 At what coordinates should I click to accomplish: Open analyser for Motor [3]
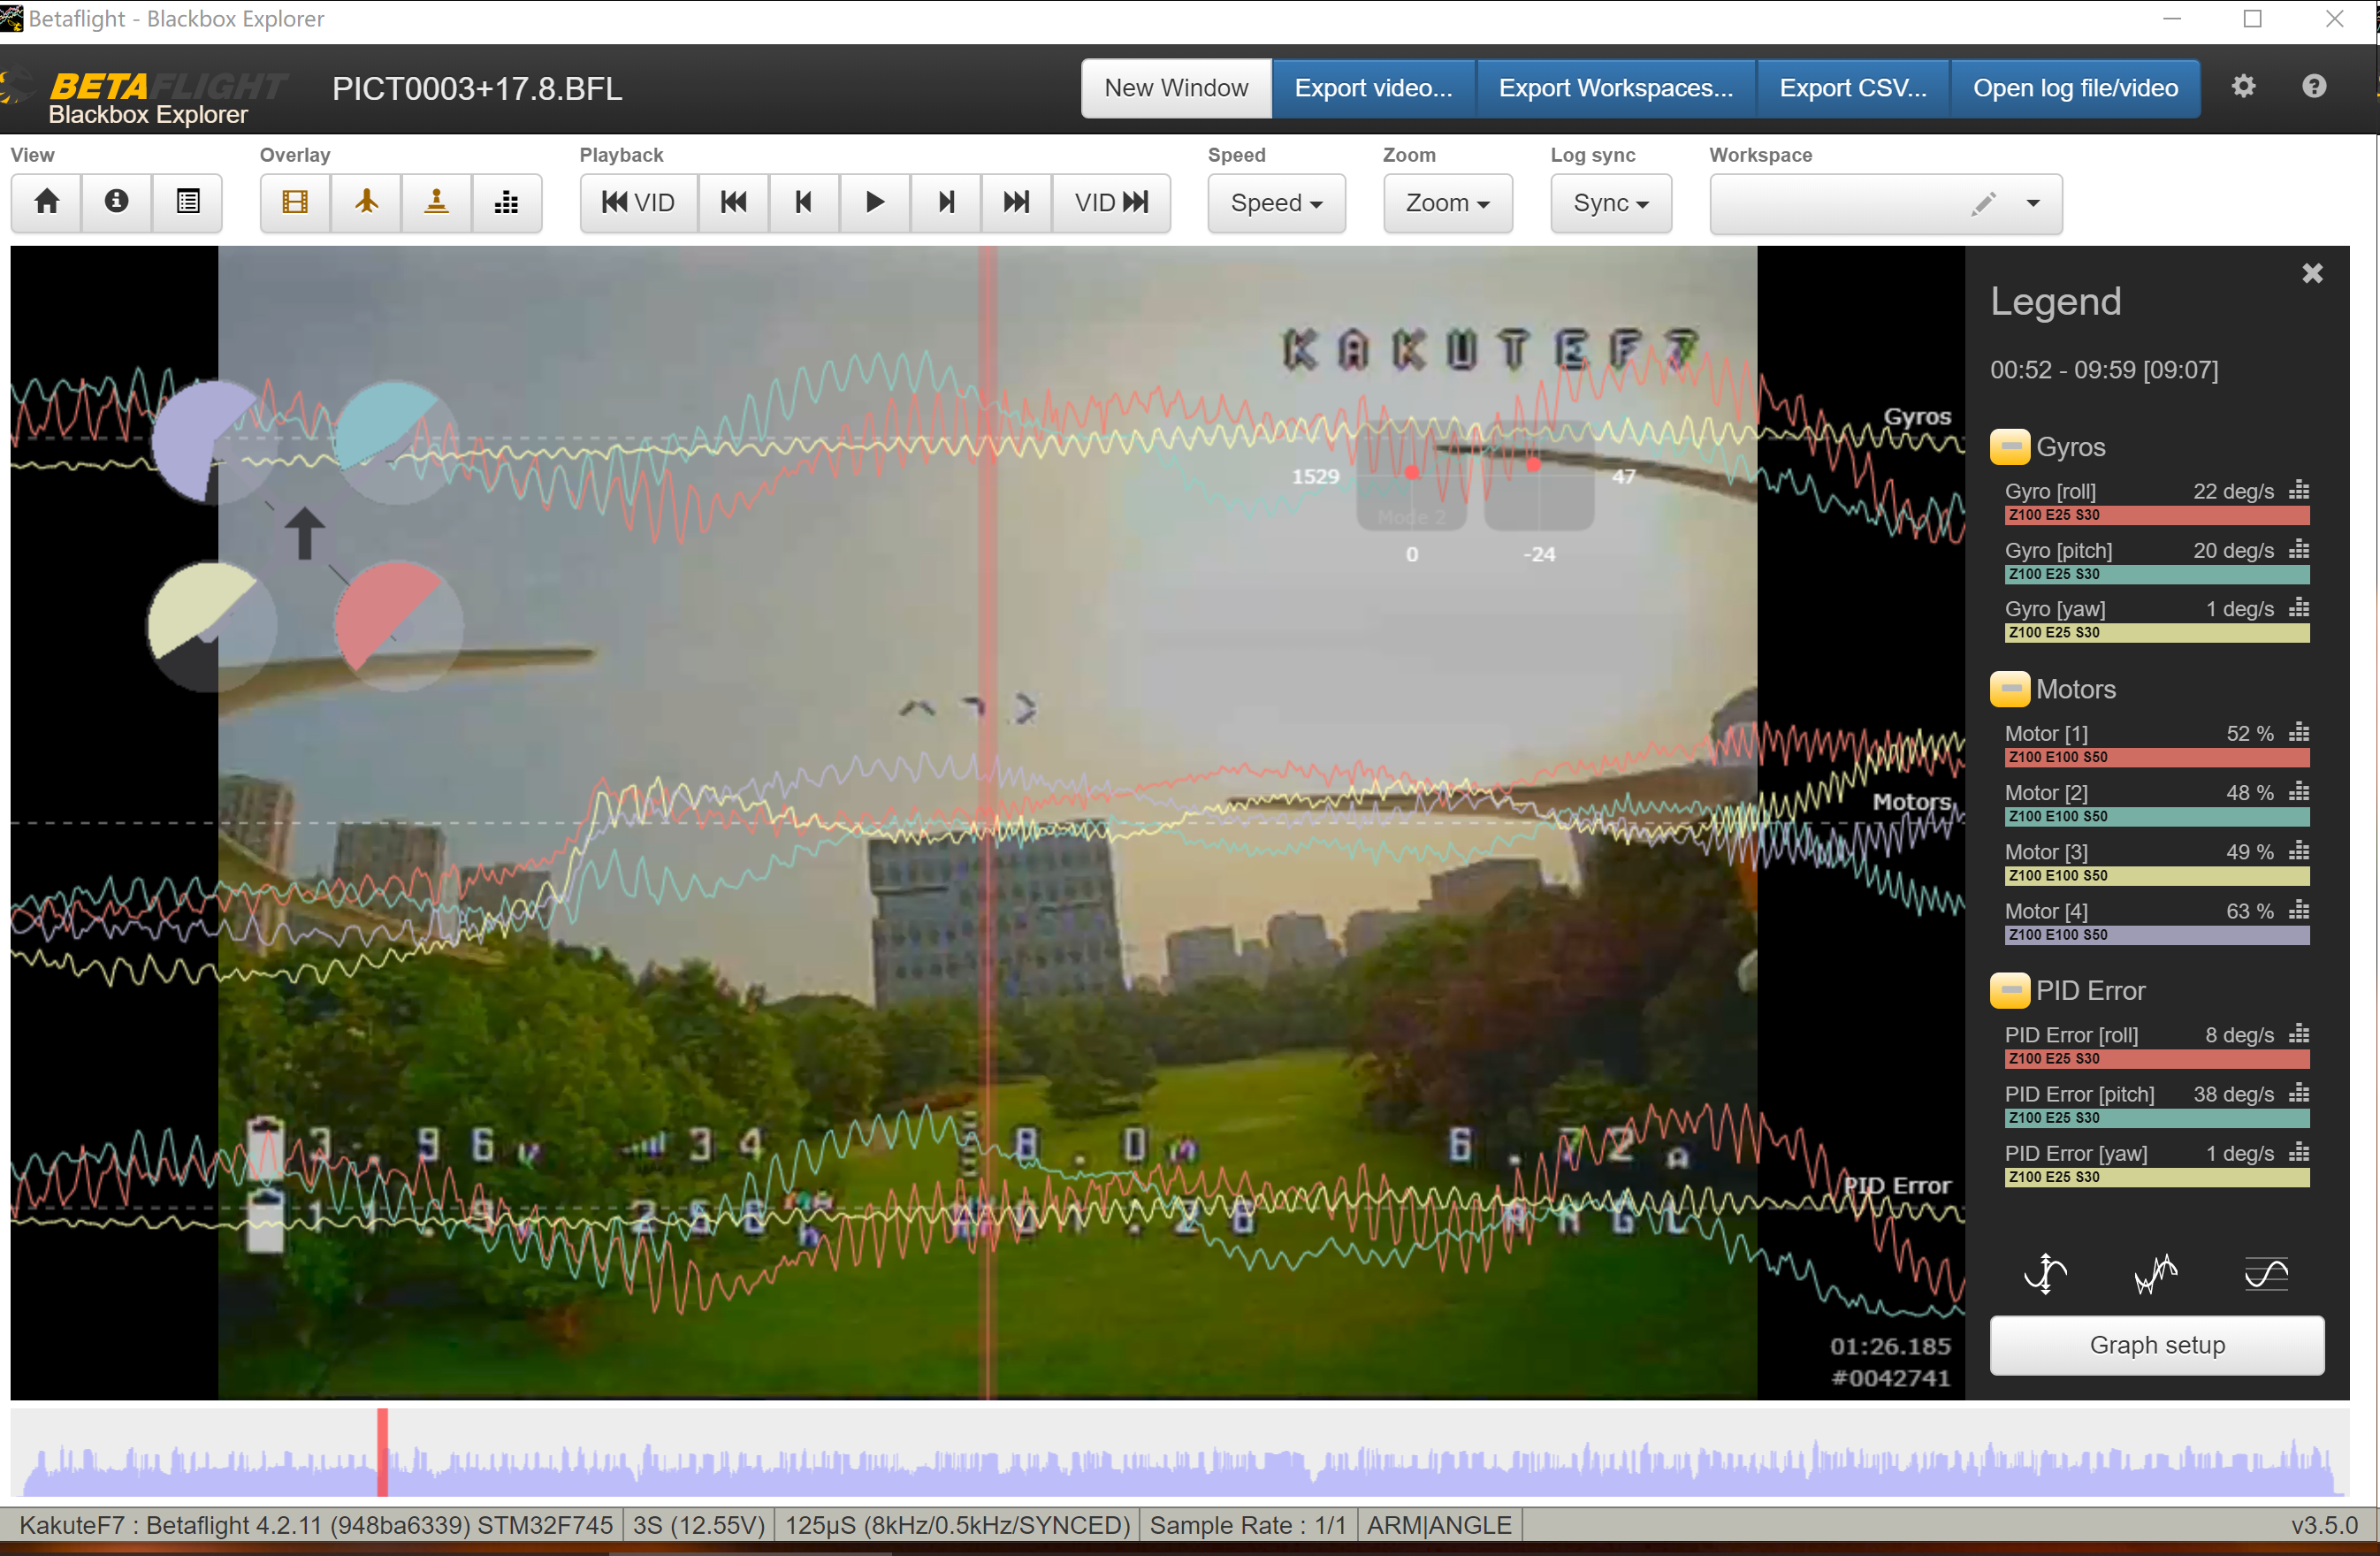2299,851
